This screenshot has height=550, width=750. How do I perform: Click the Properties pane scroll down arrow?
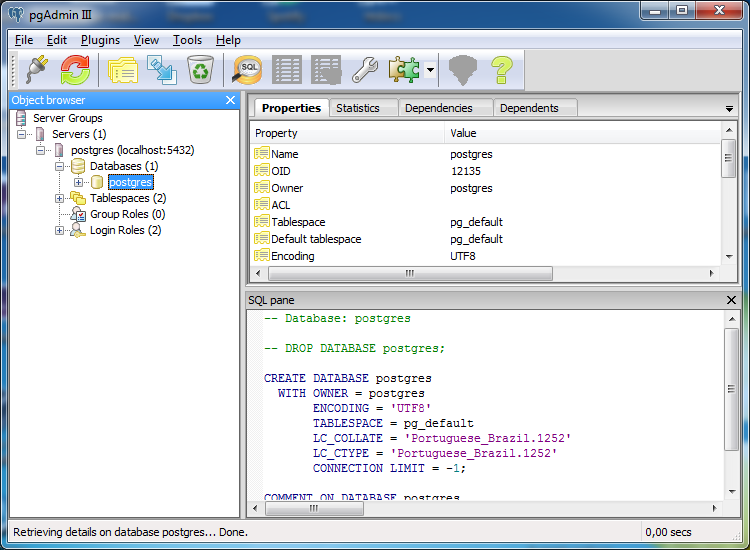729,257
